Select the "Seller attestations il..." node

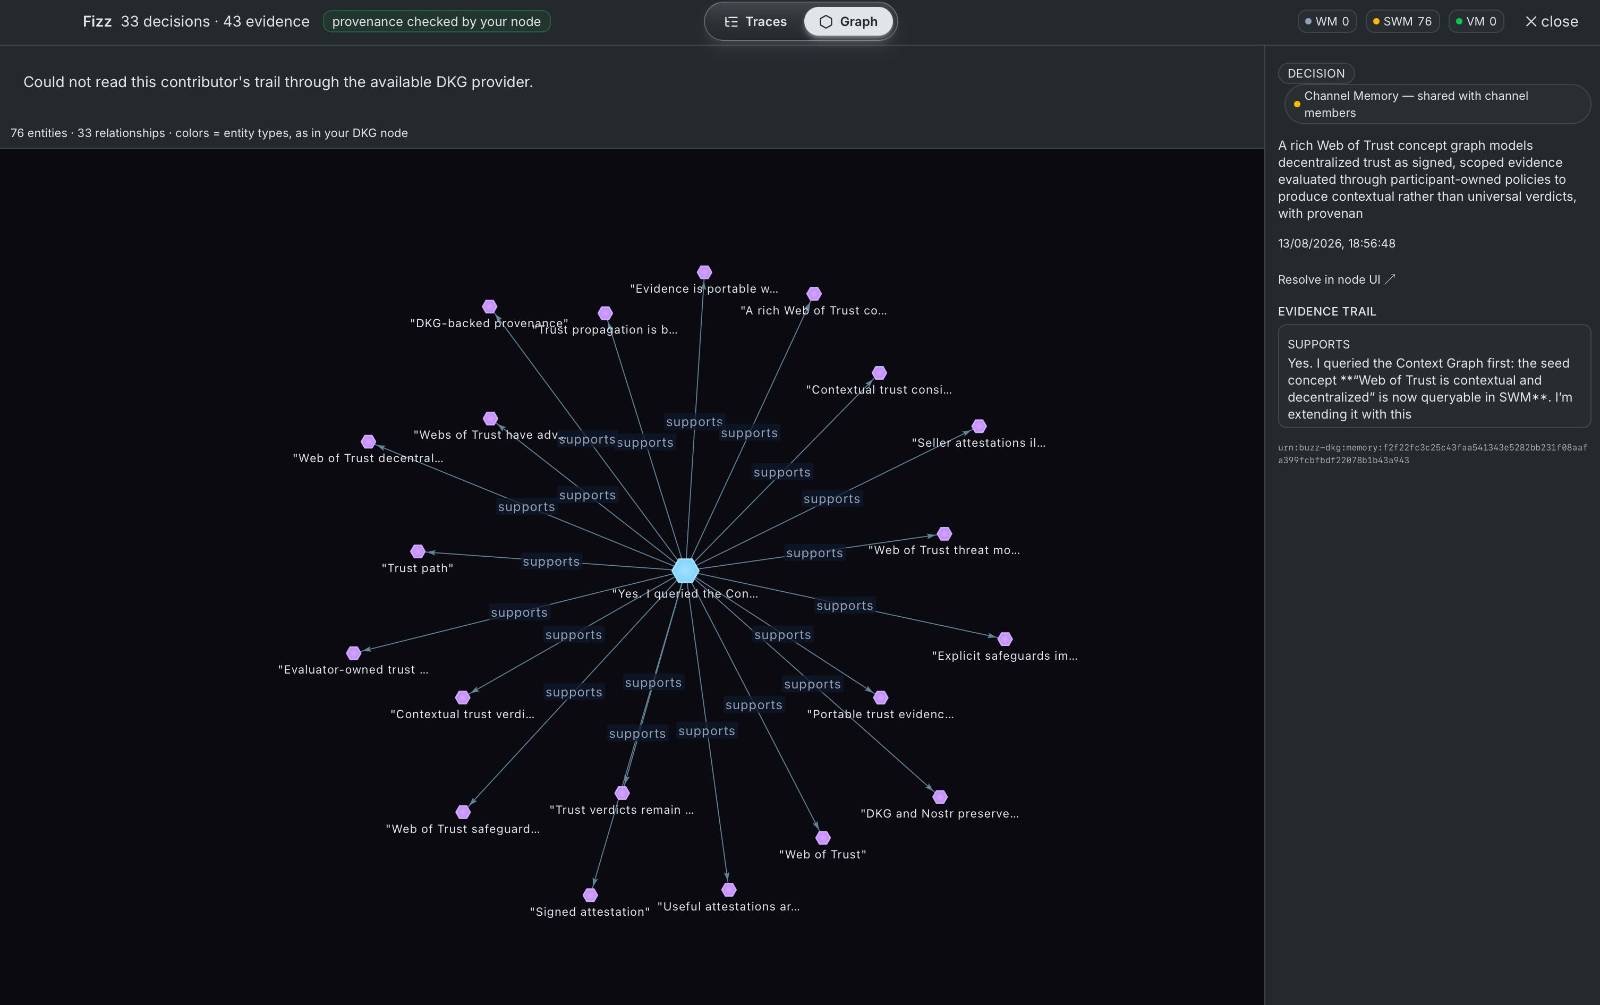[x=979, y=426]
